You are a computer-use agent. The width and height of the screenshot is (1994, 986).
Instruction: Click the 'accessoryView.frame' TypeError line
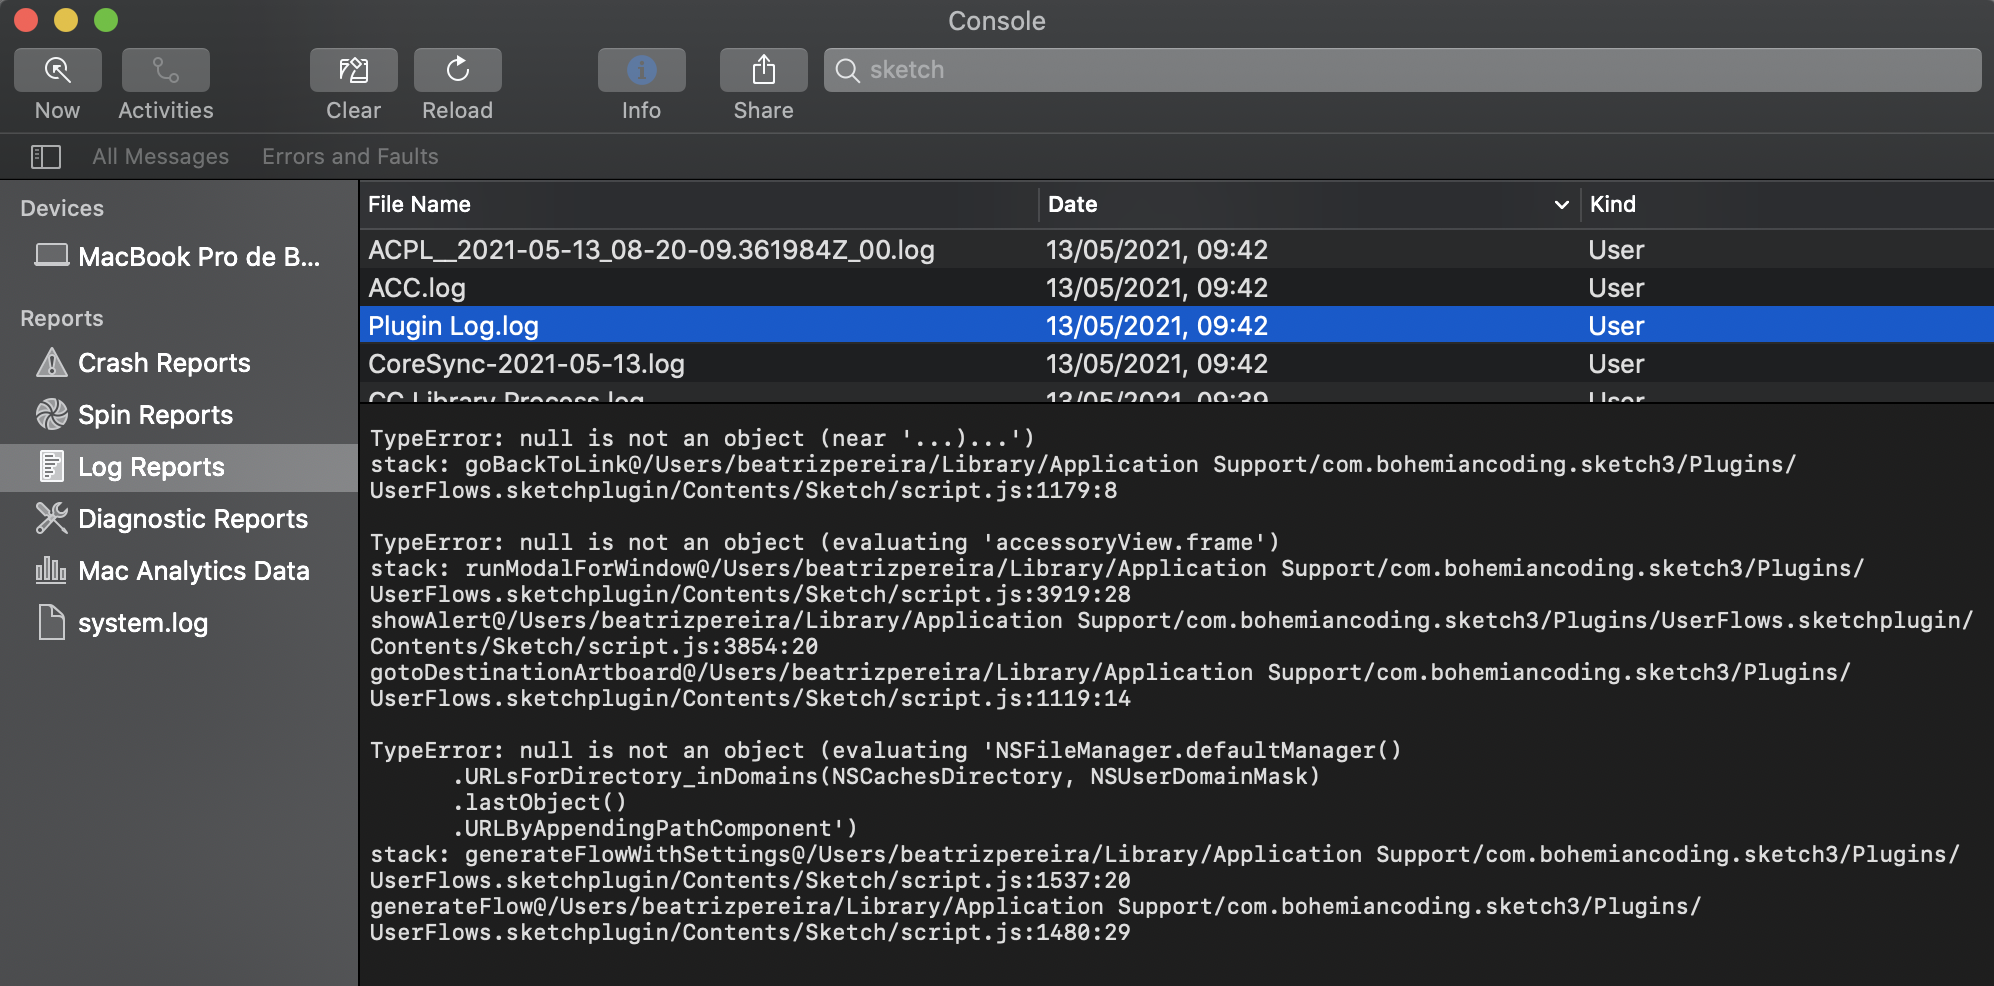(825, 542)
